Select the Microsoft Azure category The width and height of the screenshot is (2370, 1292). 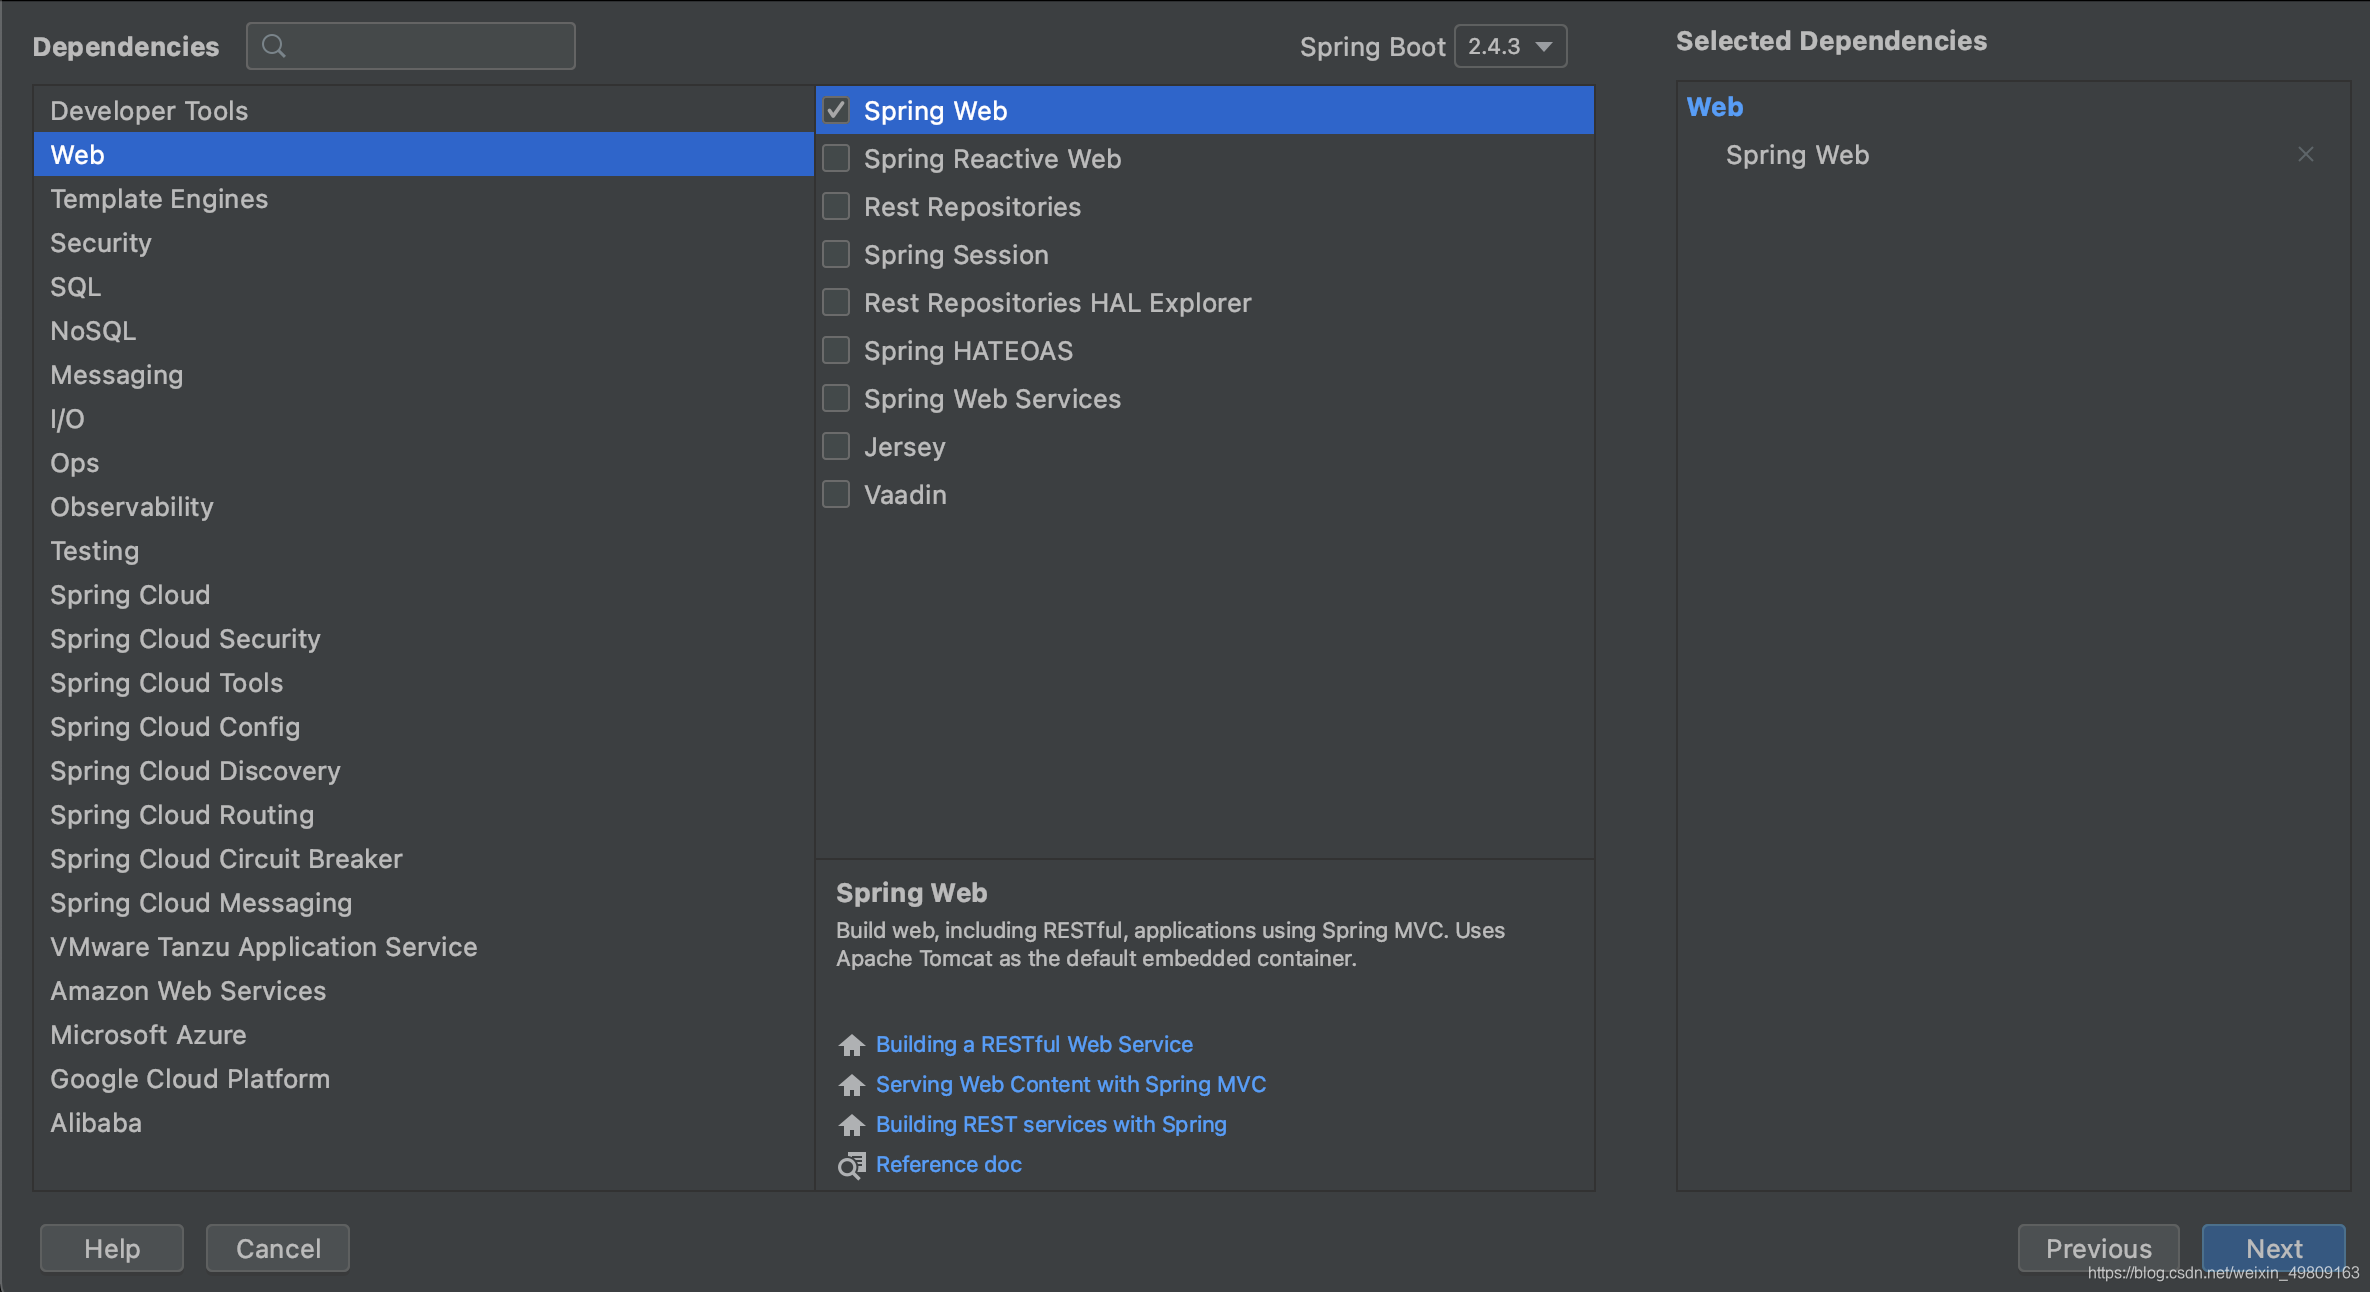[424, 1034]
